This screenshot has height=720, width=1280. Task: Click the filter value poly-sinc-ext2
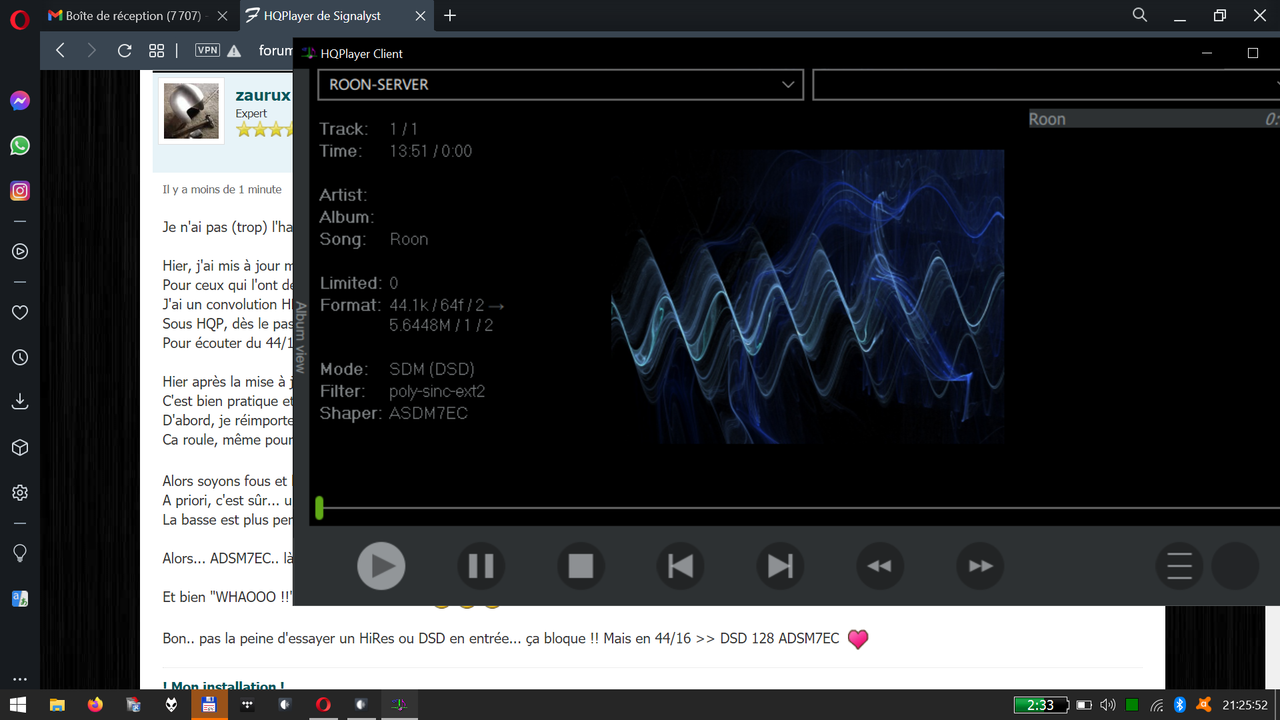click(437, 392)
